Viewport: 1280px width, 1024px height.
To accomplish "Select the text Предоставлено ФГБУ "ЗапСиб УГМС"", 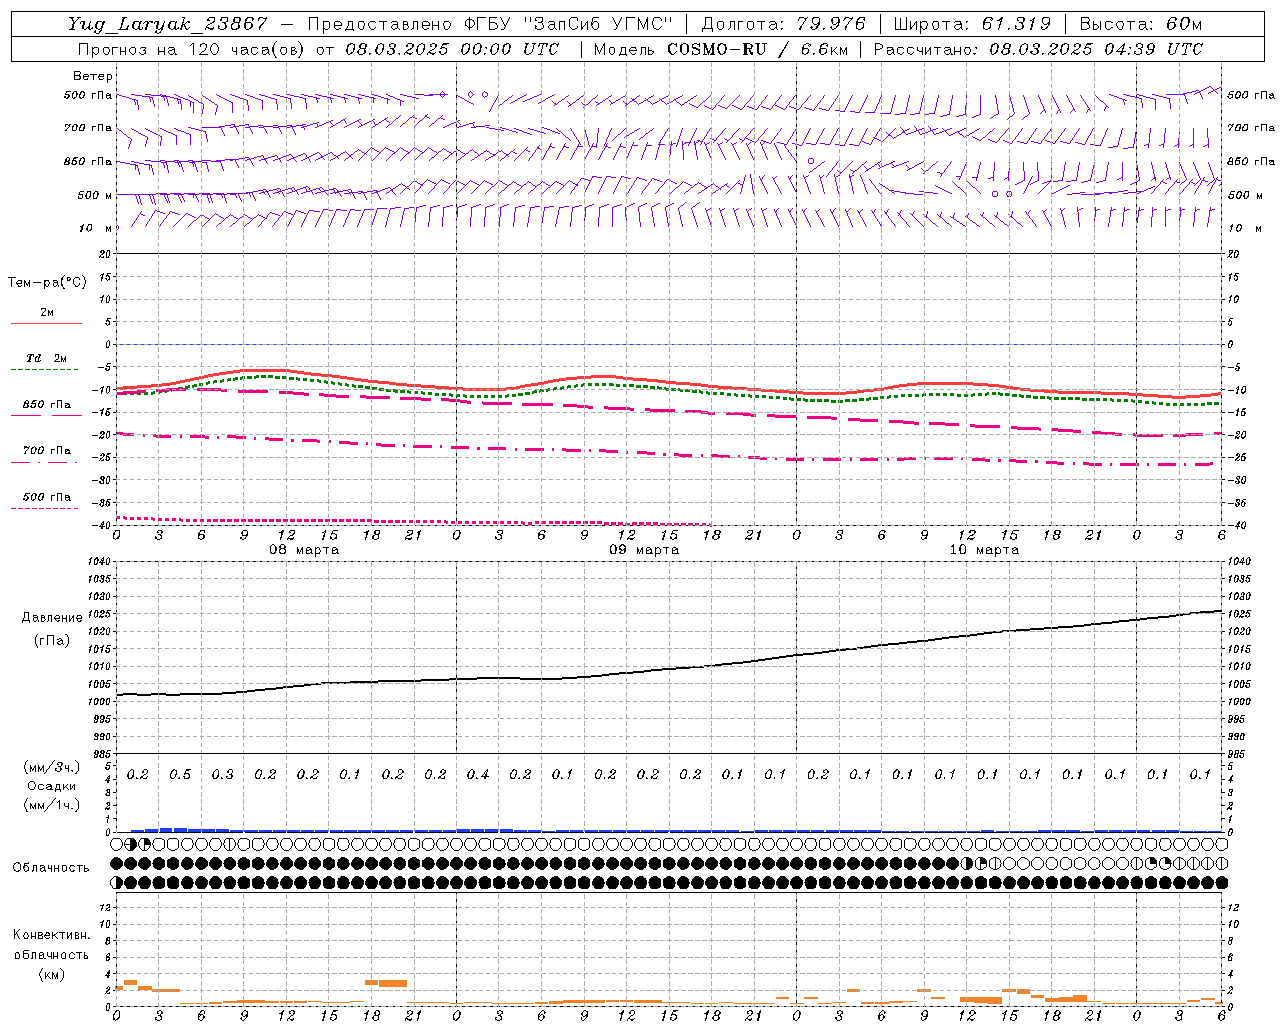I will pos(490,24).
